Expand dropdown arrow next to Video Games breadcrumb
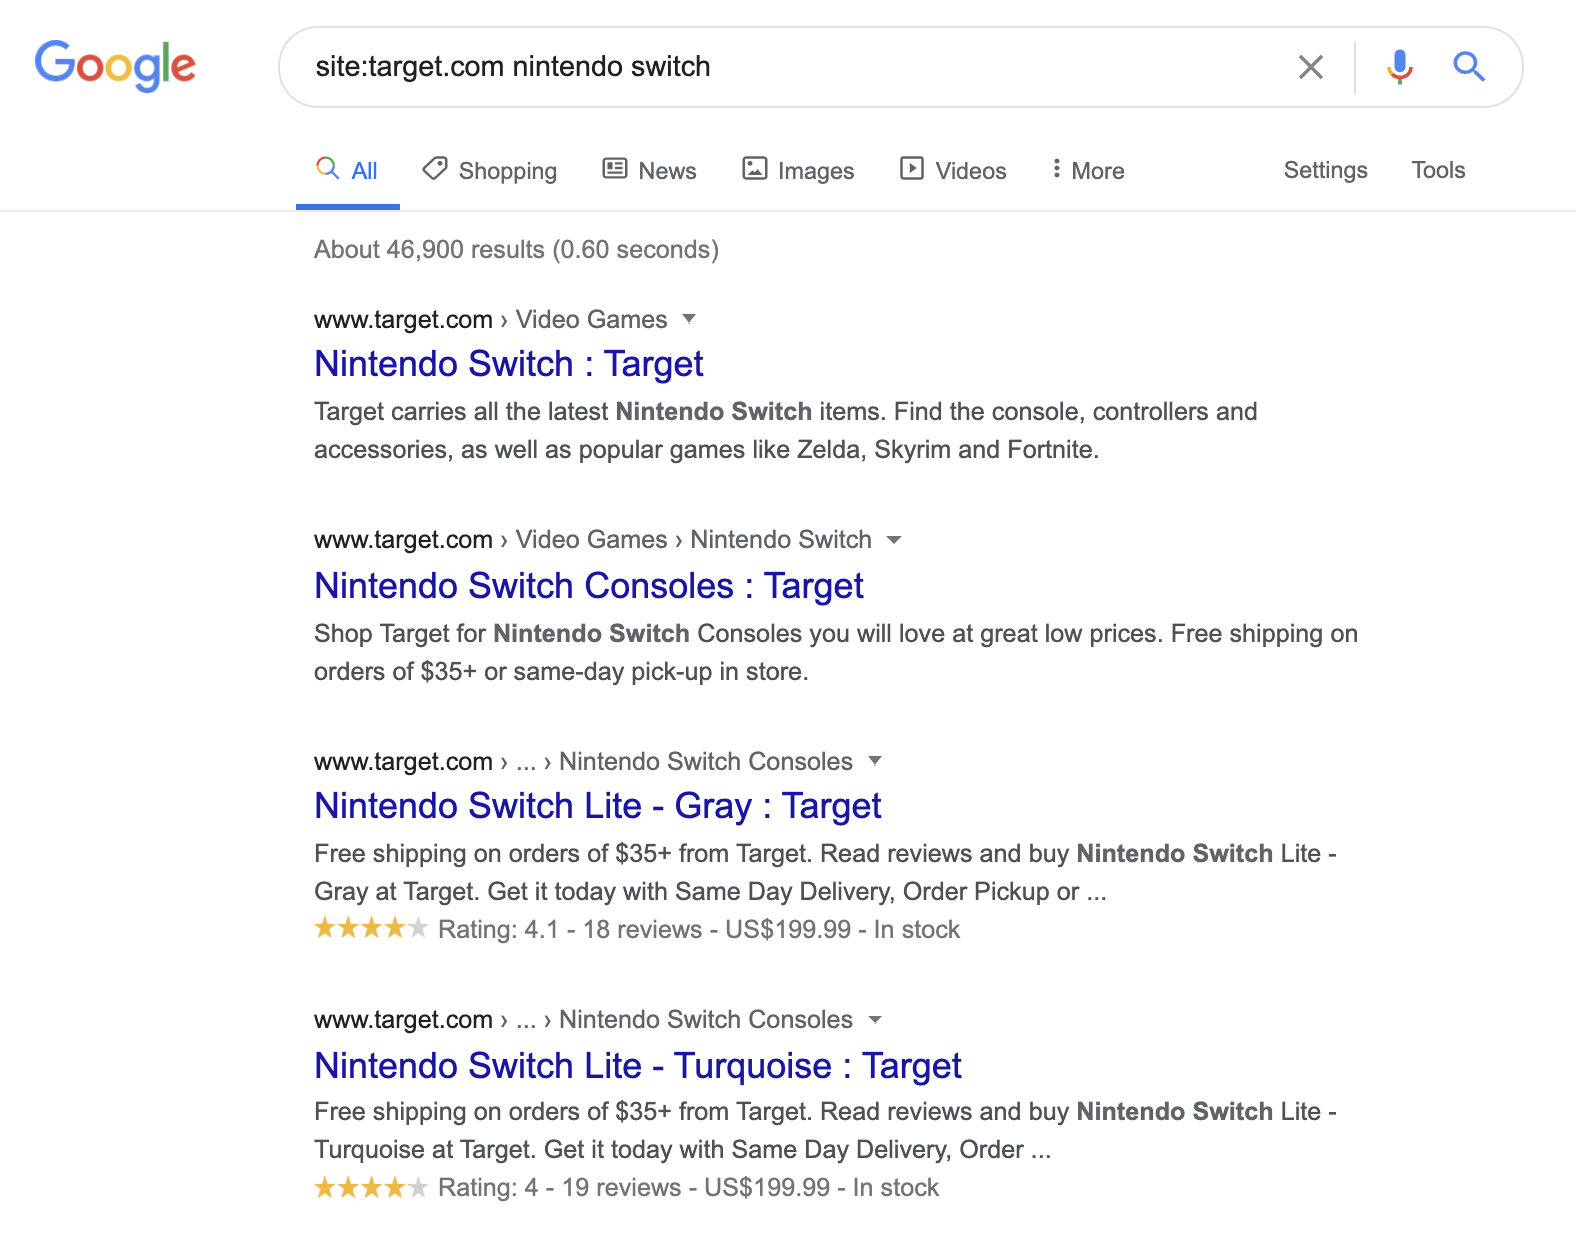 pyautogui.click(x=688, y=319)
